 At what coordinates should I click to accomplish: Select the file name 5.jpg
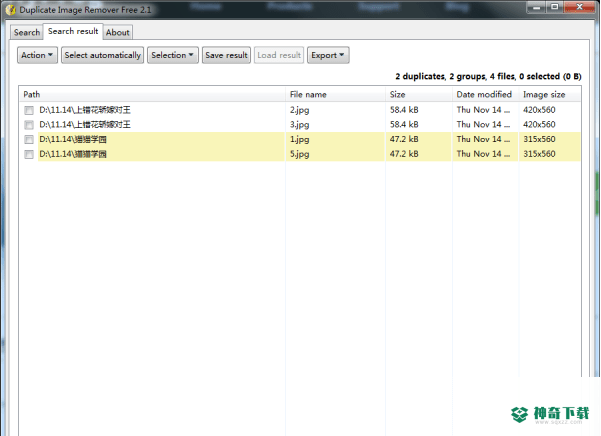[x=299, y=154]
